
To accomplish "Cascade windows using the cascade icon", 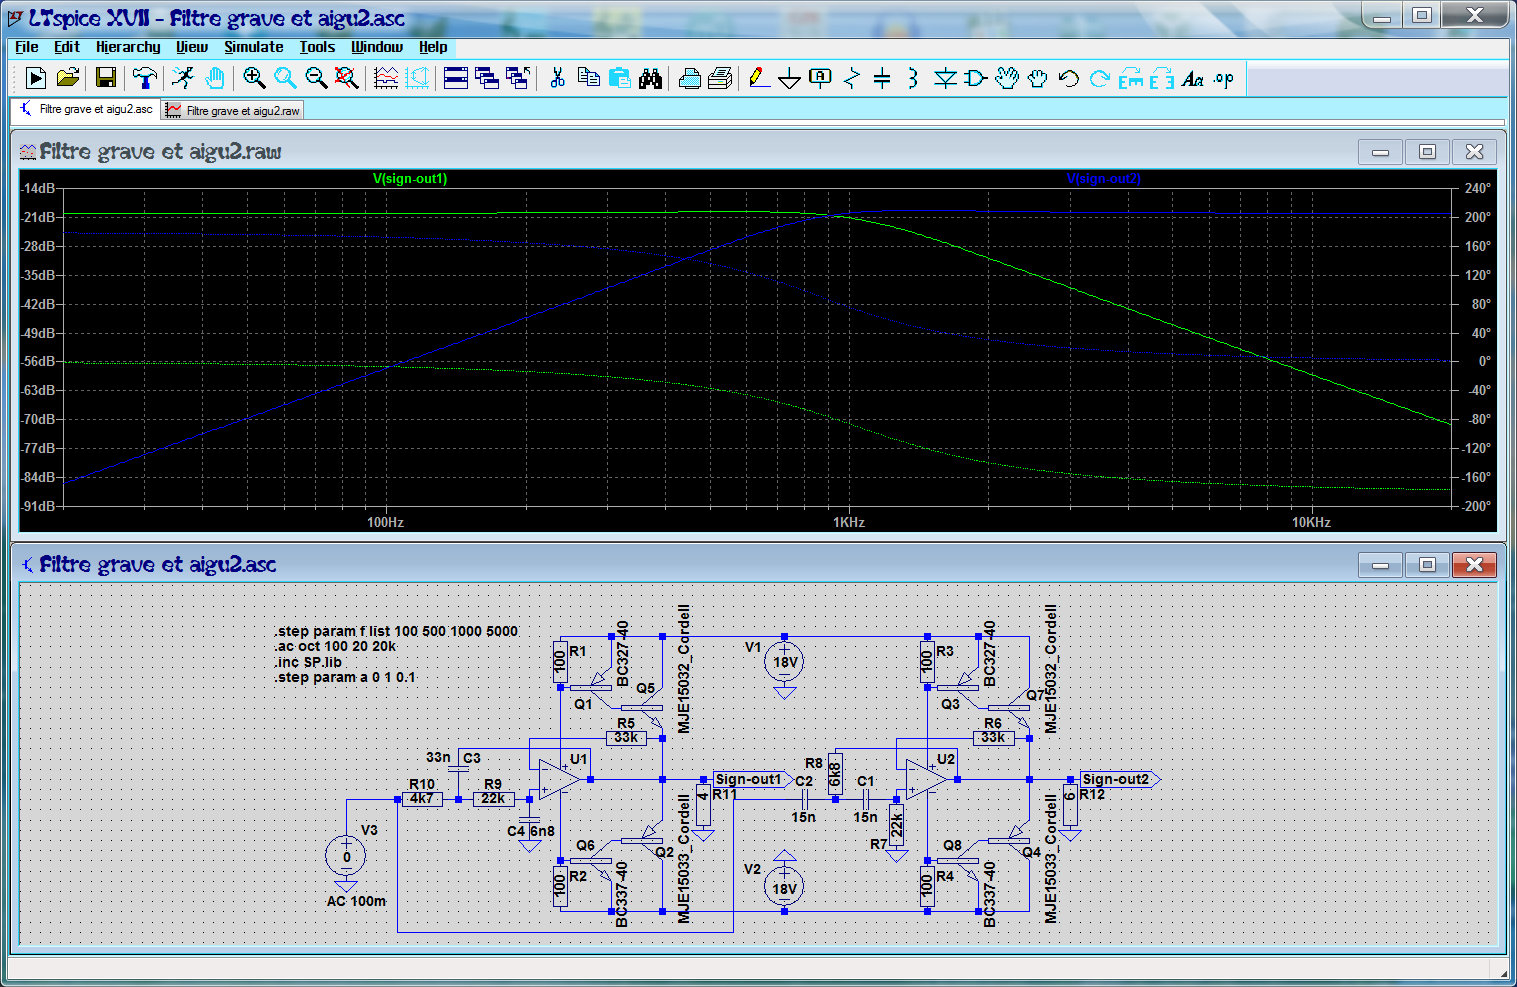I will [487, 78].
